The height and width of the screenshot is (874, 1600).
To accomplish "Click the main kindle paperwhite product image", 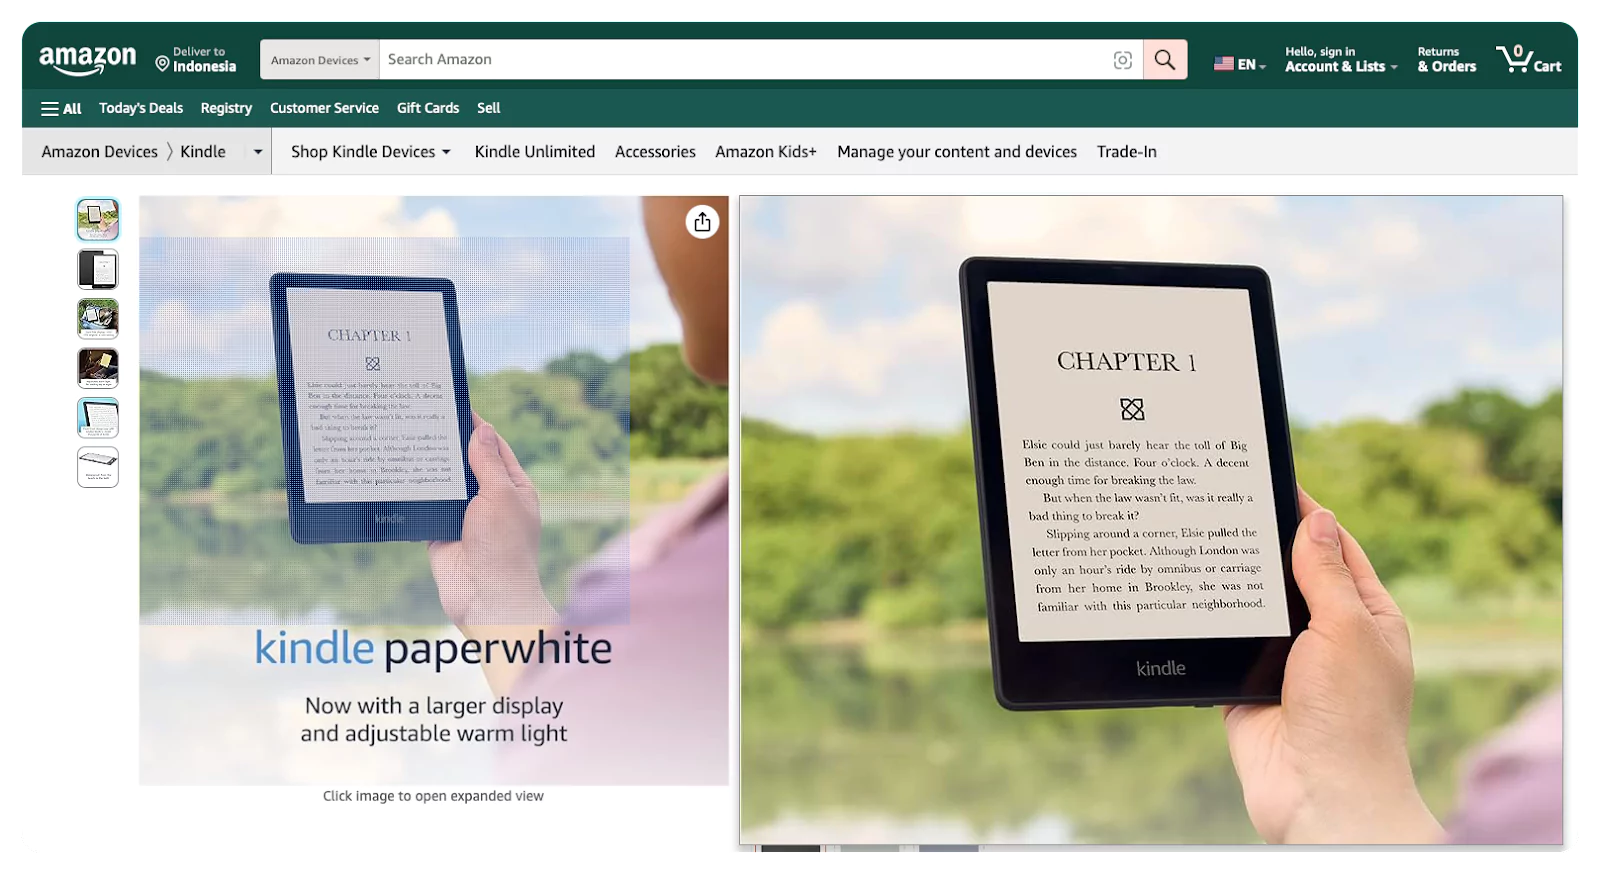I will [x=434, y=490].
